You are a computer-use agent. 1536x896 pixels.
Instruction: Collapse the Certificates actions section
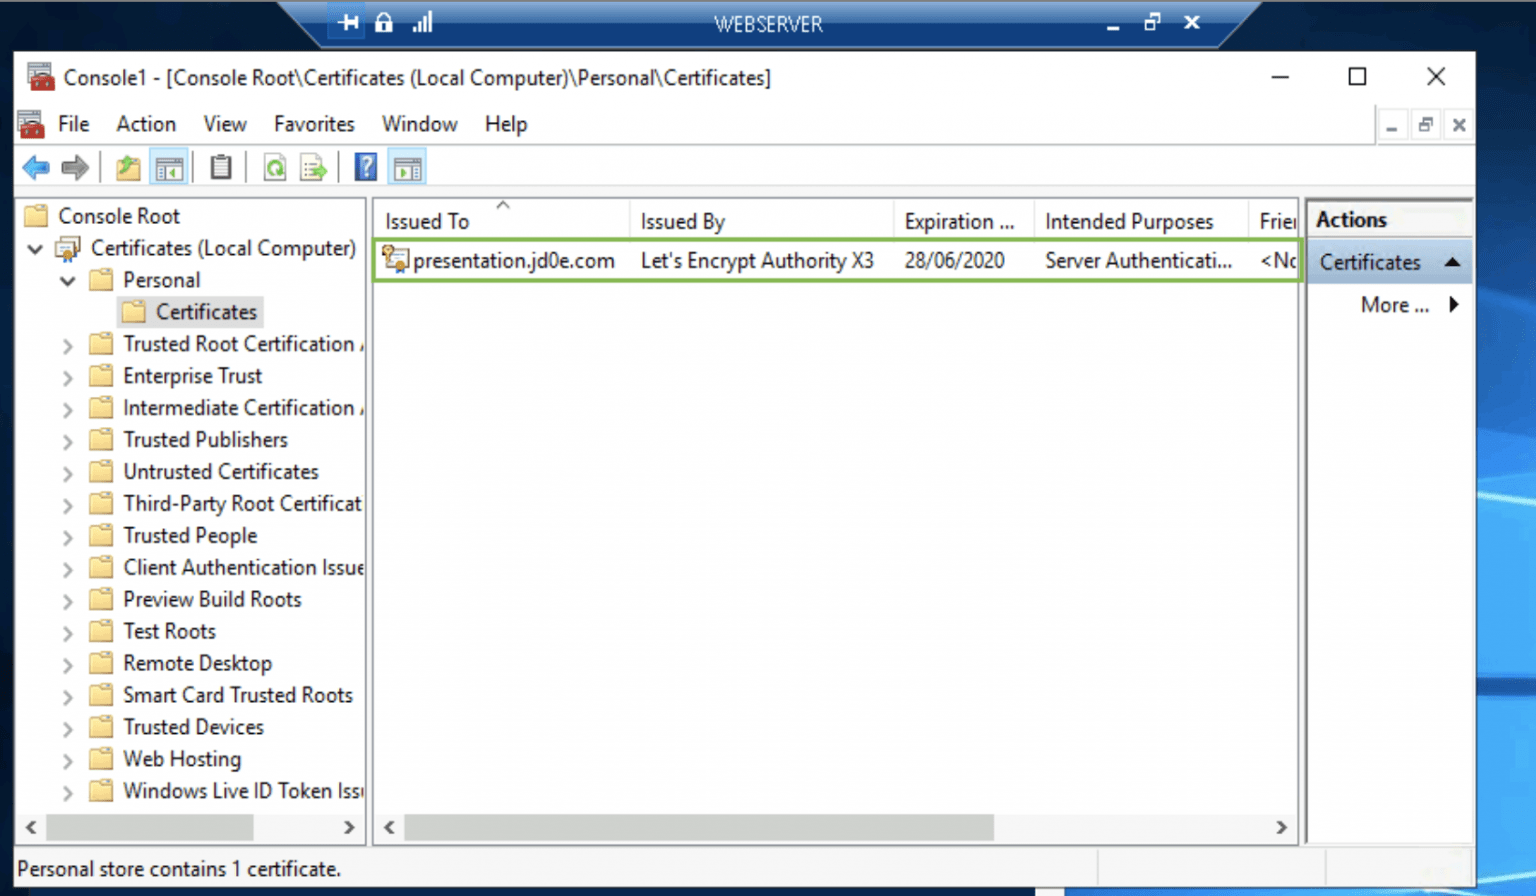[1453, 261]
